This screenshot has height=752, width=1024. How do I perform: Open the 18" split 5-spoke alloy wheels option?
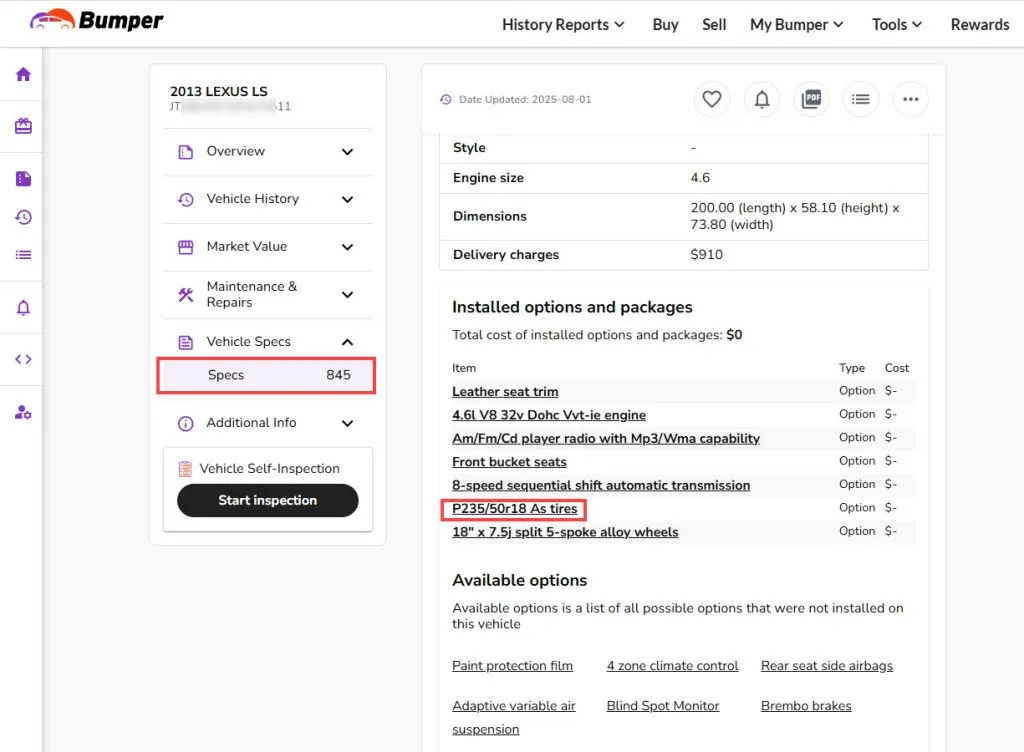[x=565, y=533]
